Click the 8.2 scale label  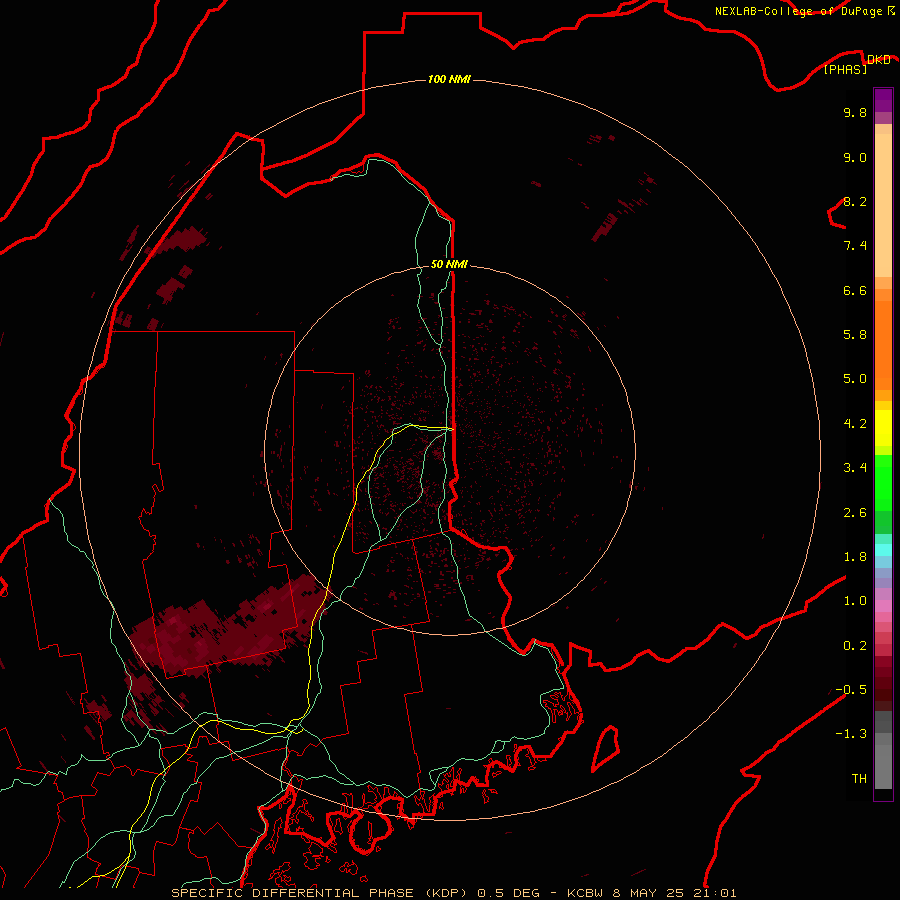(x=855, y=201)
